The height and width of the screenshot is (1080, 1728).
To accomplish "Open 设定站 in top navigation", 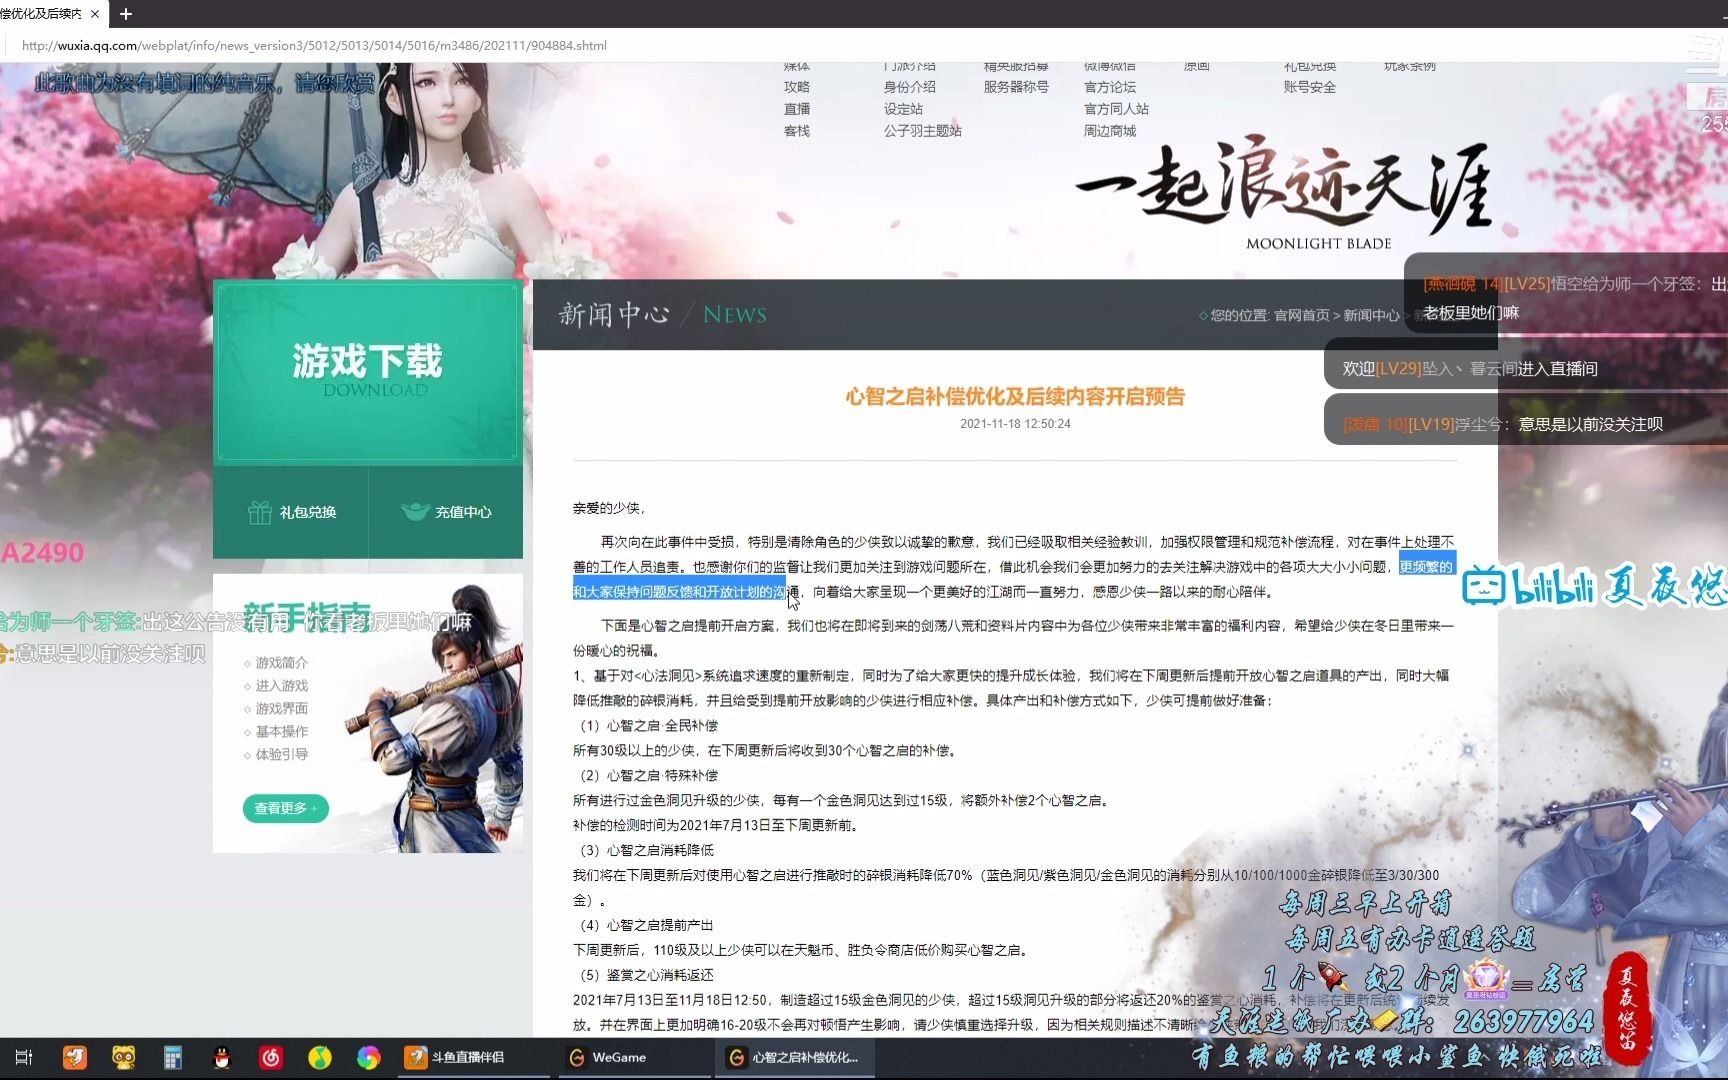I will pyautogui.click(x=903, y=109).
